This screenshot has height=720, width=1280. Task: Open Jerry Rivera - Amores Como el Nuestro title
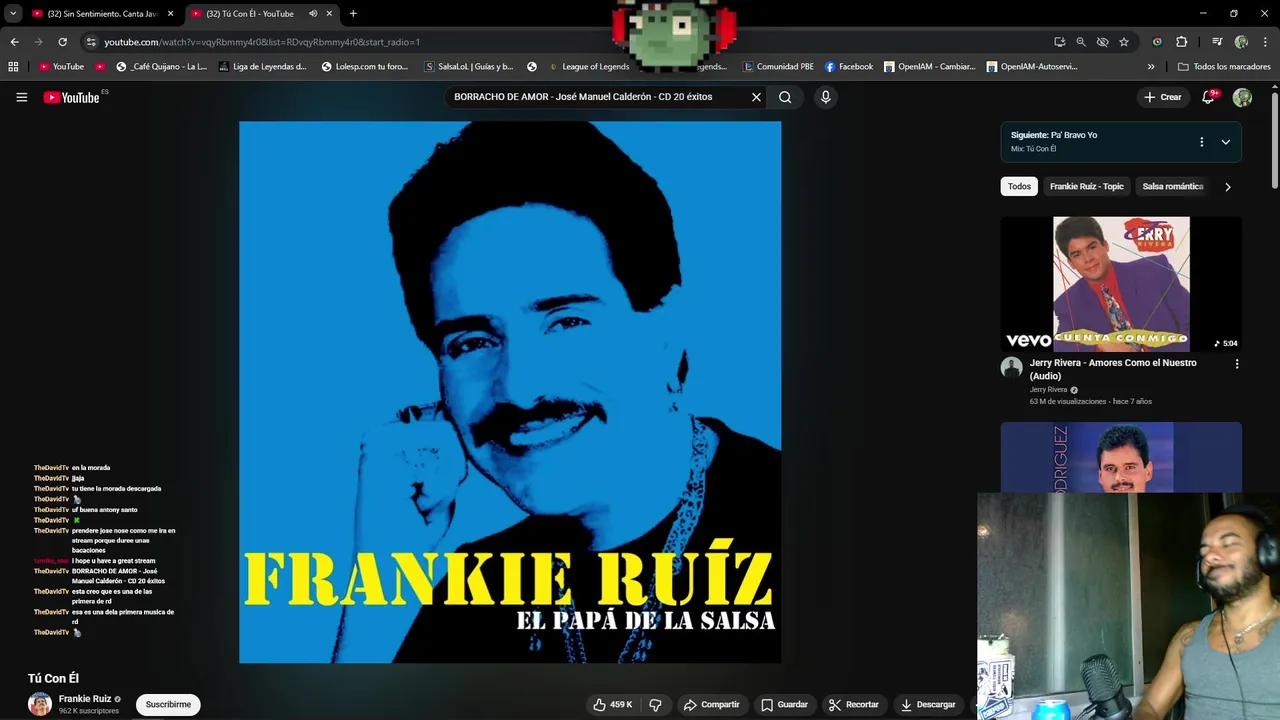pyautogui.click(x=1113, y=369)
